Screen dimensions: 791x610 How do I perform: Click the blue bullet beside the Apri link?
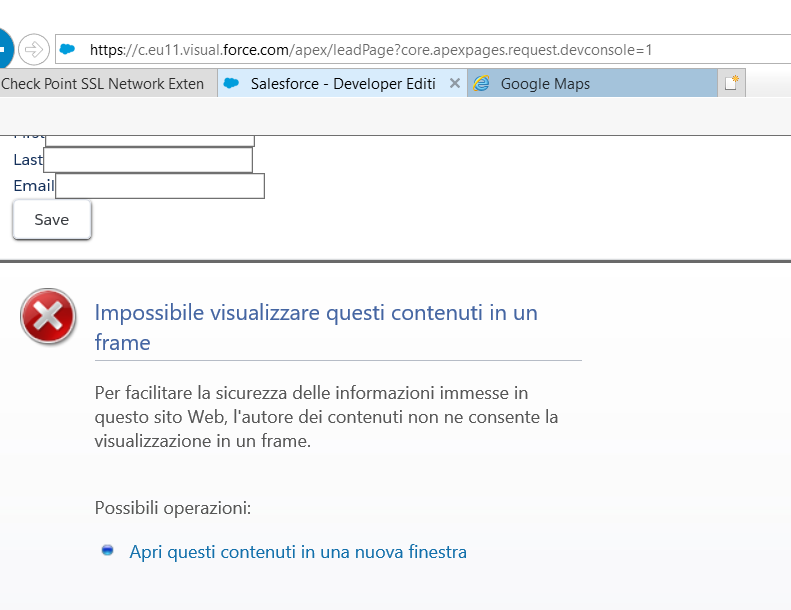[108, 551]
